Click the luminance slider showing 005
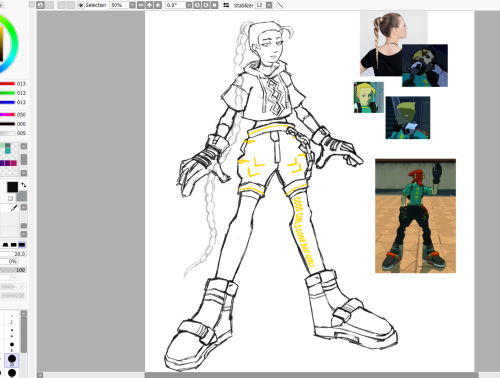 click(x=8, y=133)
